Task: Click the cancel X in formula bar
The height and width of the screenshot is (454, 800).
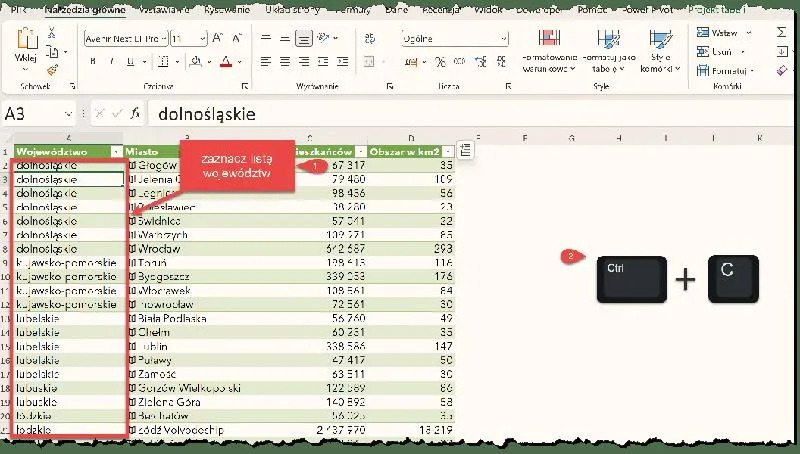Action: [x=99, y=114]
